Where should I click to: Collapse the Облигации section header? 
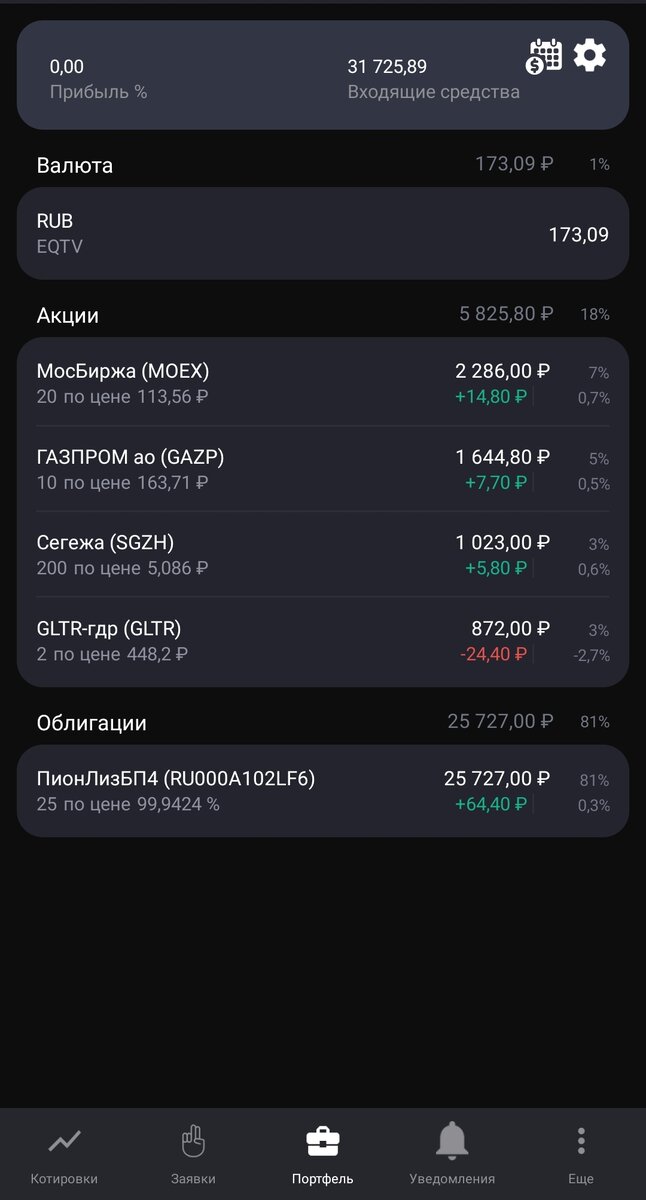[x=323, y=722]
